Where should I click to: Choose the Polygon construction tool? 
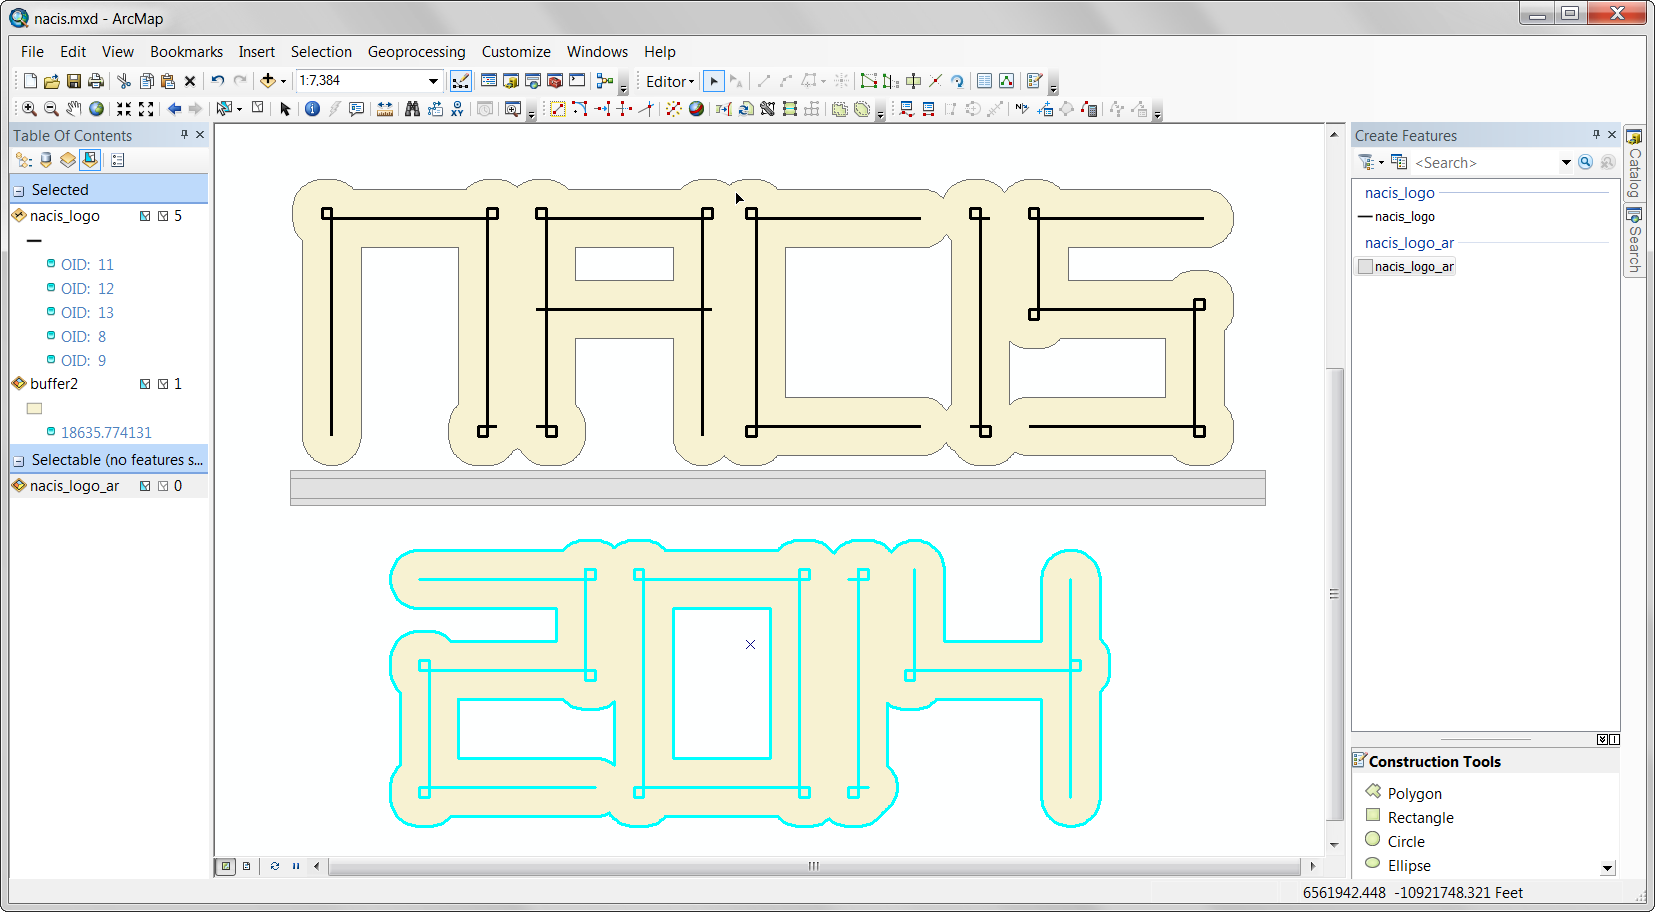(1414, 794)
